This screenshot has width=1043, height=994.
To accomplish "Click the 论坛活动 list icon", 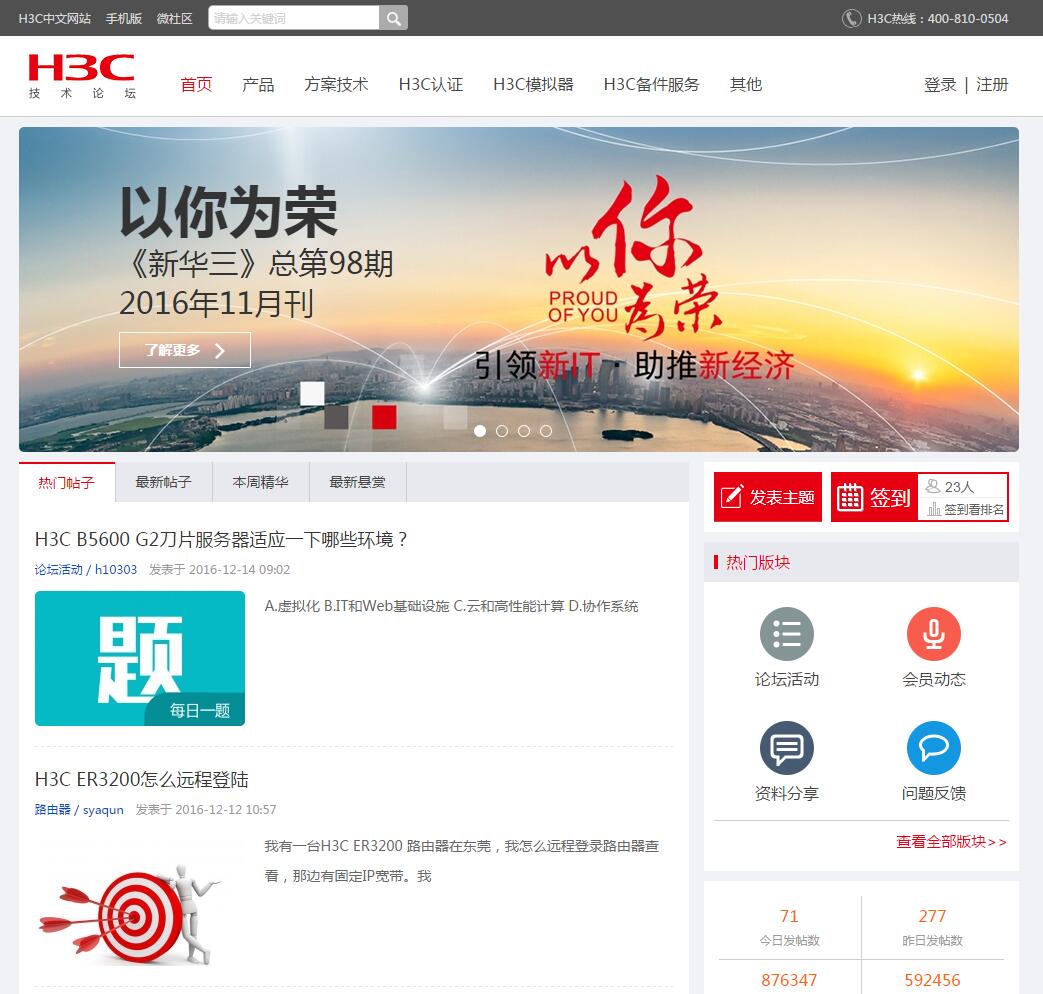I will pyautogui.click(x=786, y=634).
